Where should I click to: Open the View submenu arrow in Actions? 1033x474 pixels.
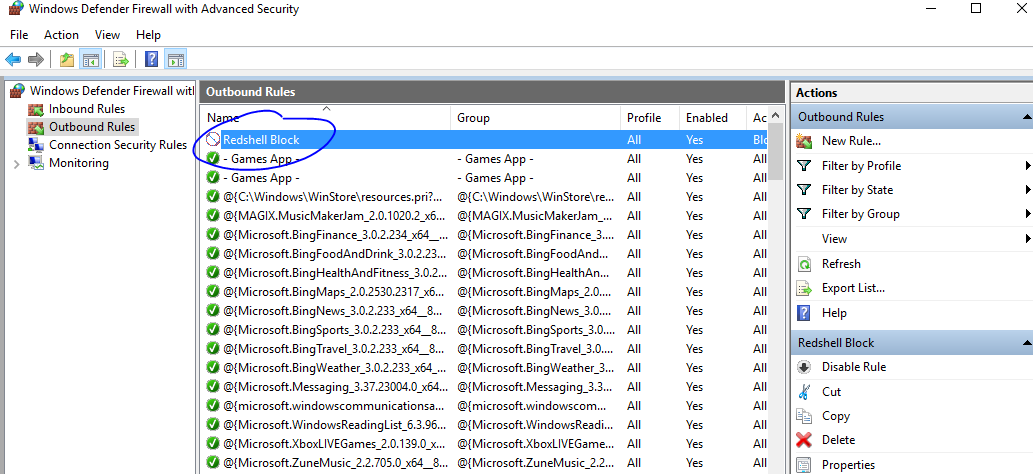coord(1027,239)
